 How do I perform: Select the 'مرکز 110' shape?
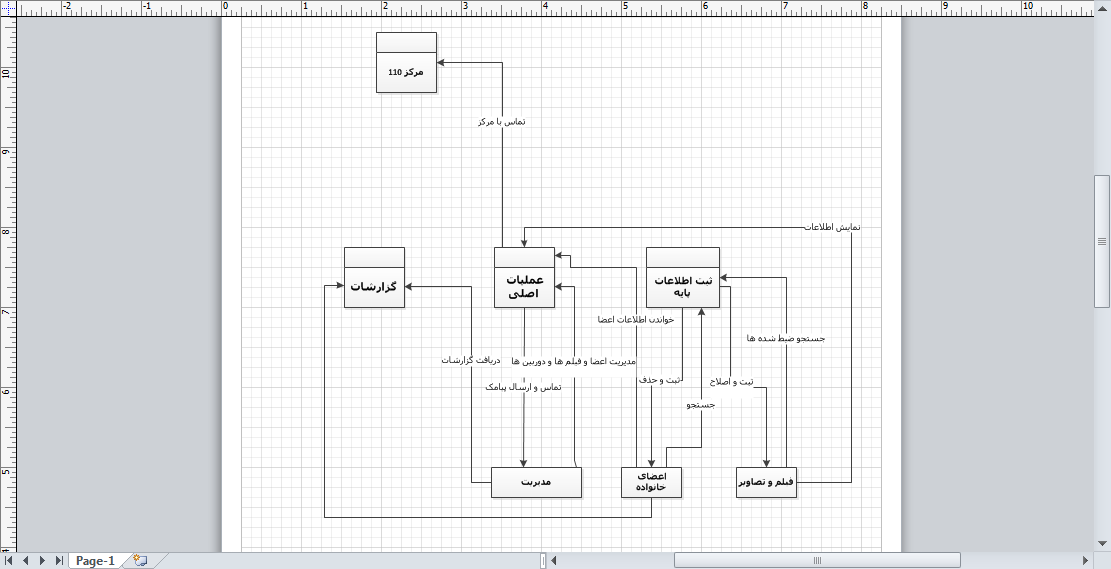pos(406,62)
